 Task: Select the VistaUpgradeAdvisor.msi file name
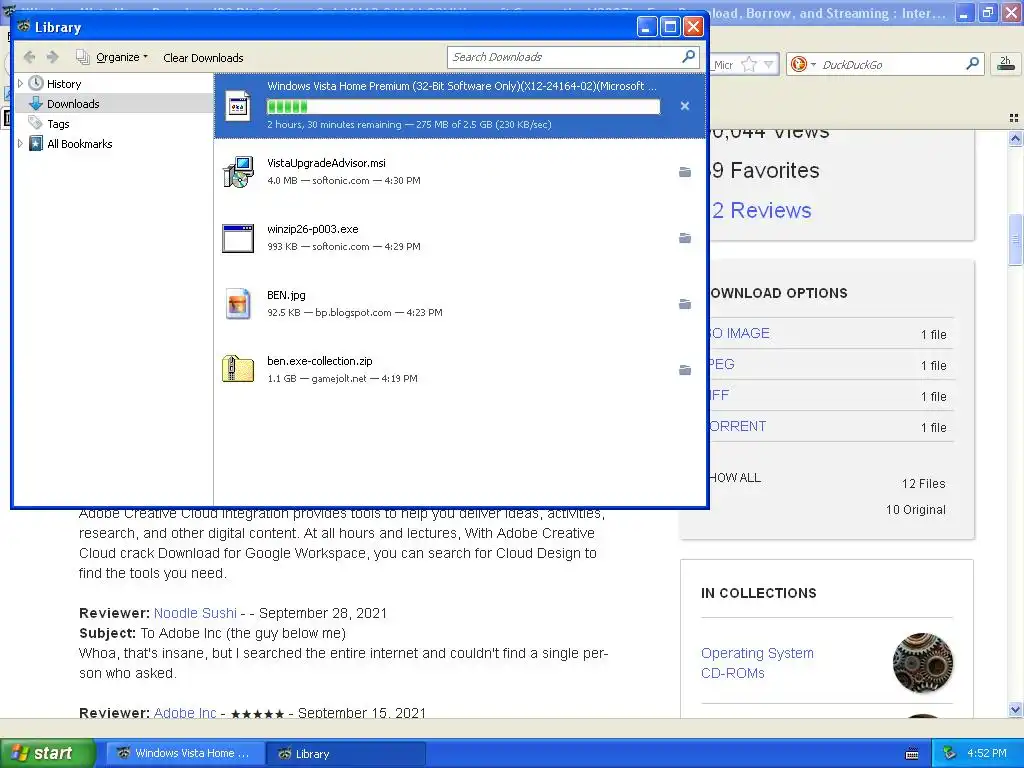[327, 163]
